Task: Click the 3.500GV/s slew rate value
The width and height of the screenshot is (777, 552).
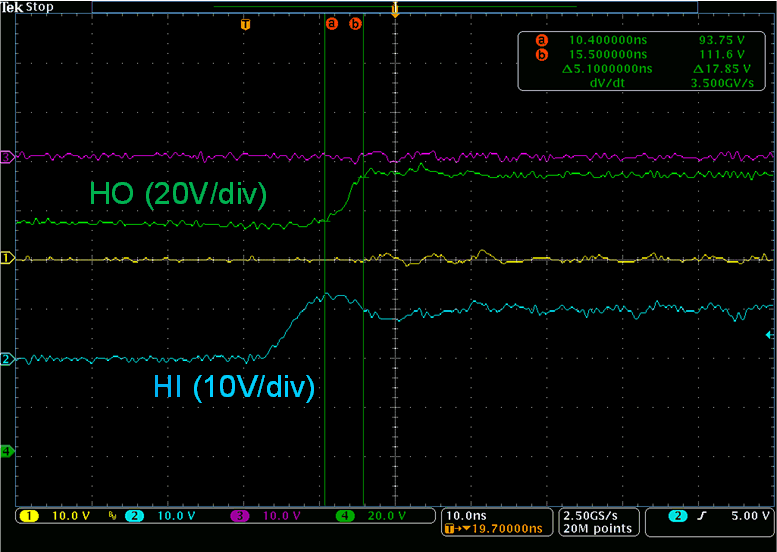Action: [x=722, y=83]
